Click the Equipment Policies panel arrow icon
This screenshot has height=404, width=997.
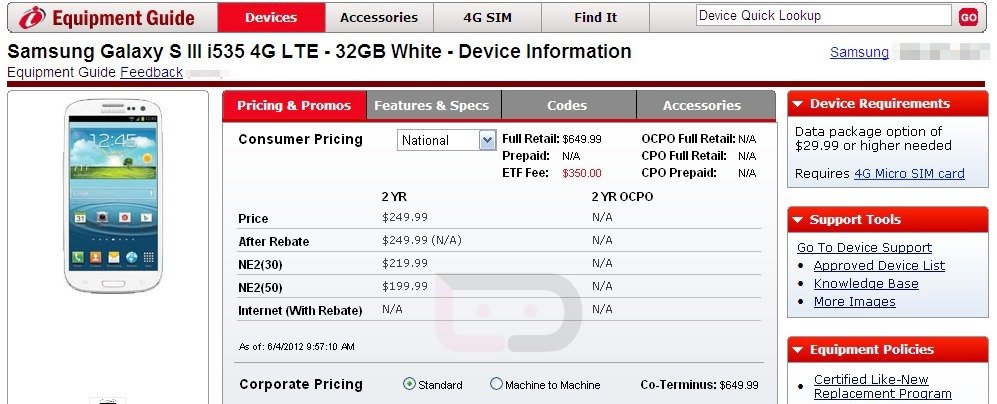coord(798,350)
